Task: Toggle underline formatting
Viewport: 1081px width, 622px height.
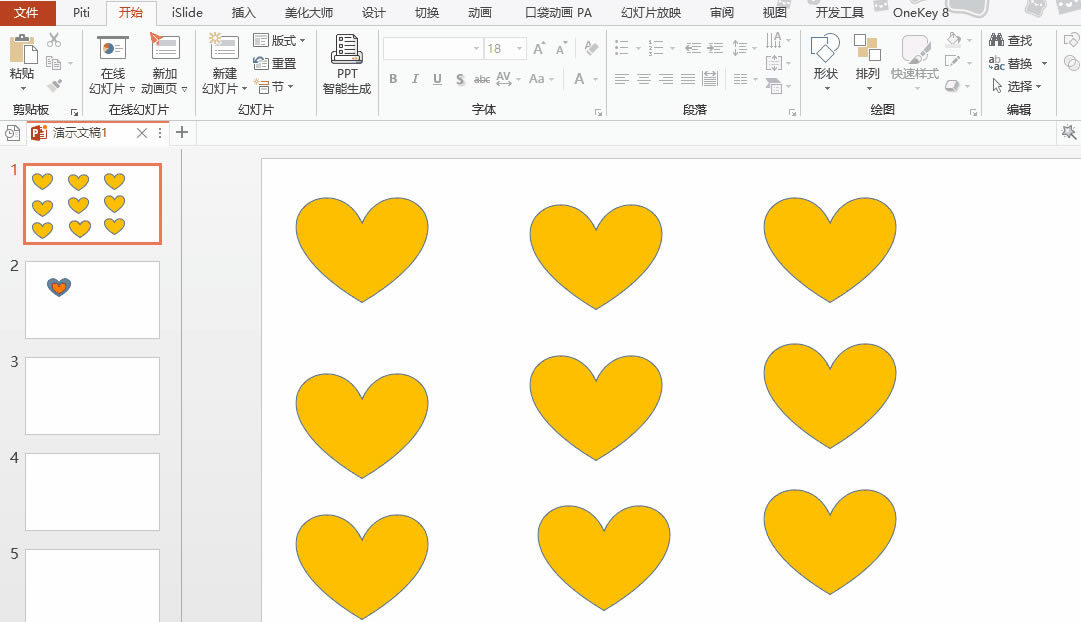Action: click(x=436, y=79)
